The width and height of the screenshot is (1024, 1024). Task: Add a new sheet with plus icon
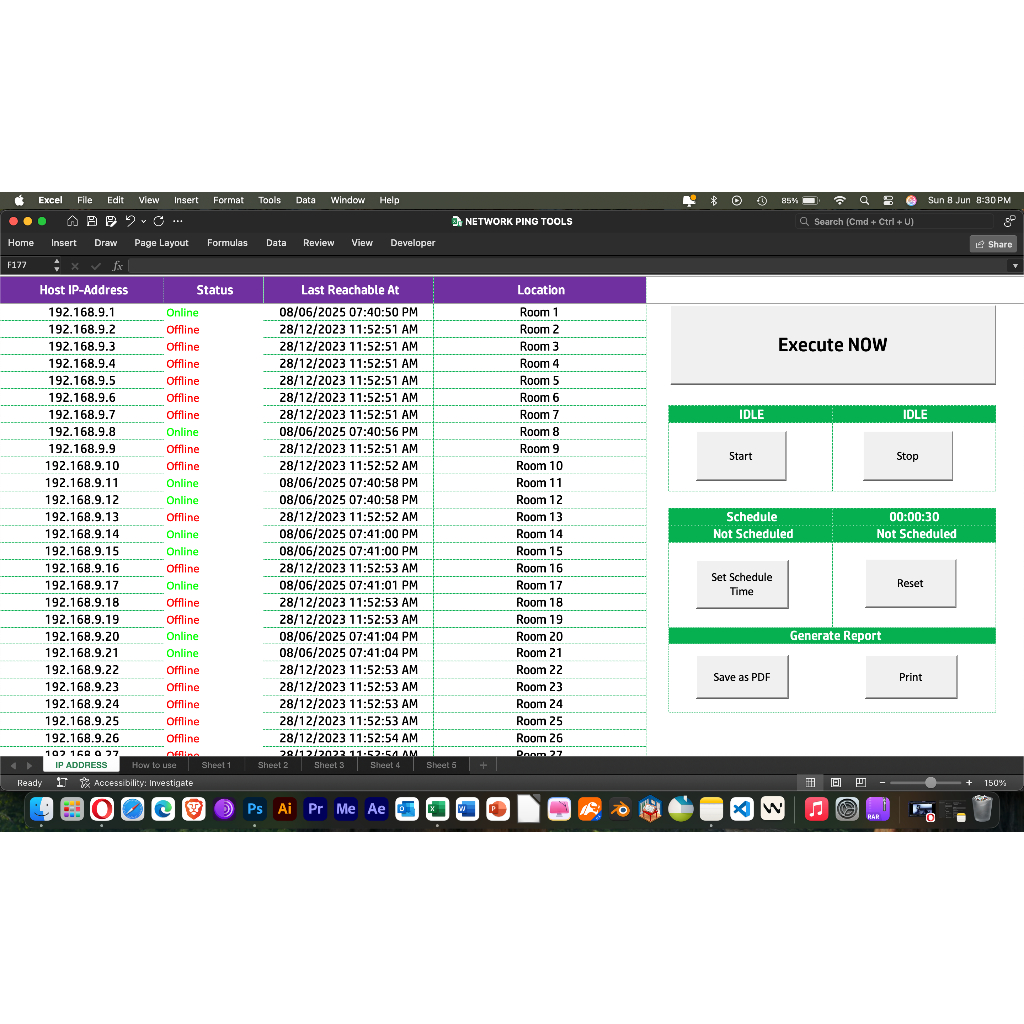pyautogui.click(x=483, y=765)
